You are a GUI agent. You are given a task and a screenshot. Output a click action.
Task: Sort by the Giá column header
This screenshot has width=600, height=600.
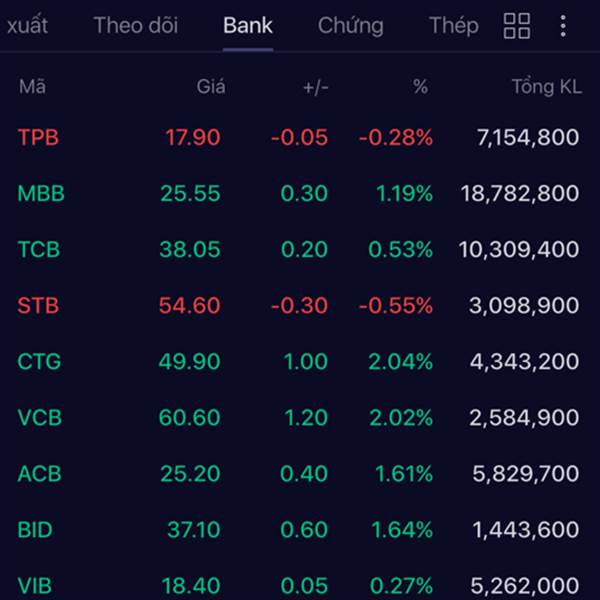(210, 87)
